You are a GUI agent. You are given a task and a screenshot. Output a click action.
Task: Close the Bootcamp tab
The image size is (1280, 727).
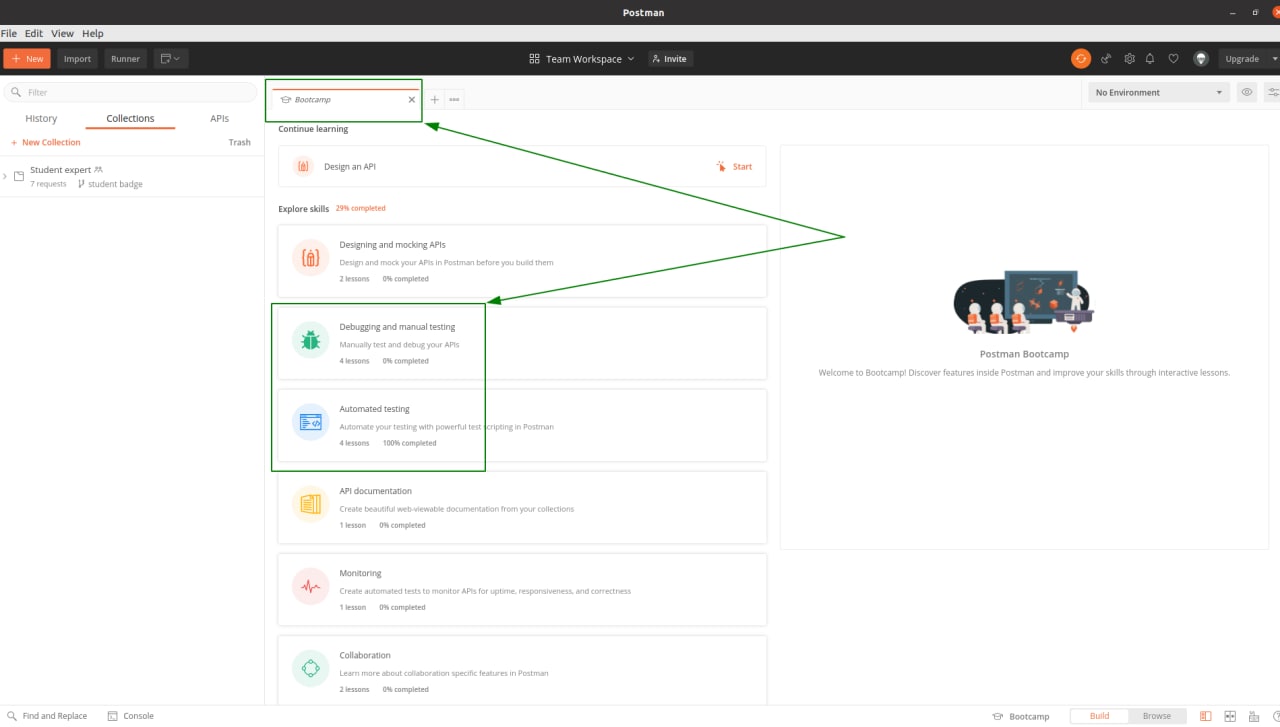[412, 100]
